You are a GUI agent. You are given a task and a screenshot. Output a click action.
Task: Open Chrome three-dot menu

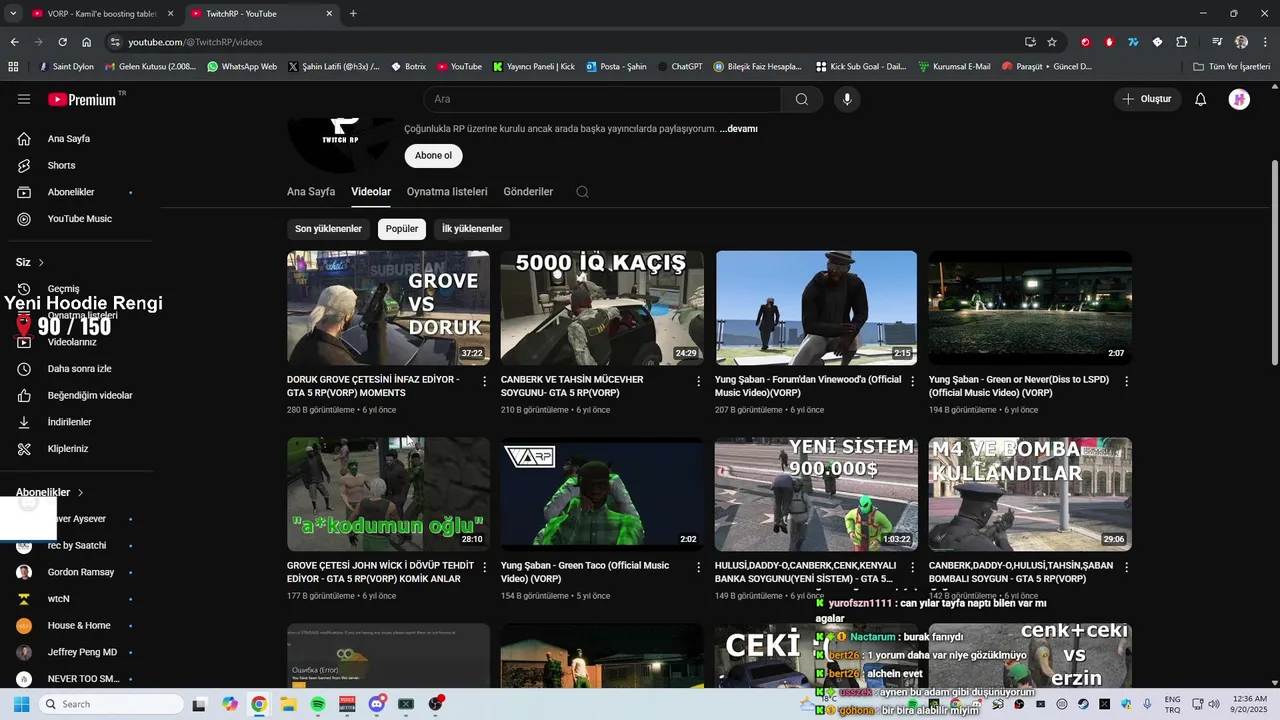[x=1264, y=42]
